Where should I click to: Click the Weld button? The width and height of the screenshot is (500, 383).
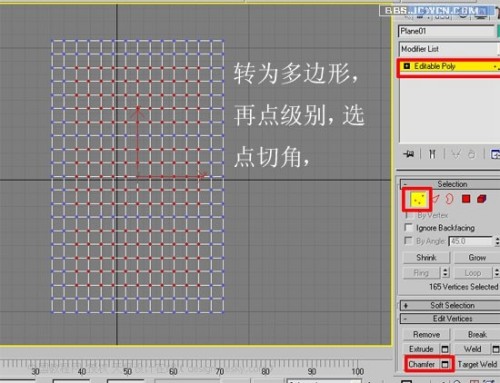473,349
